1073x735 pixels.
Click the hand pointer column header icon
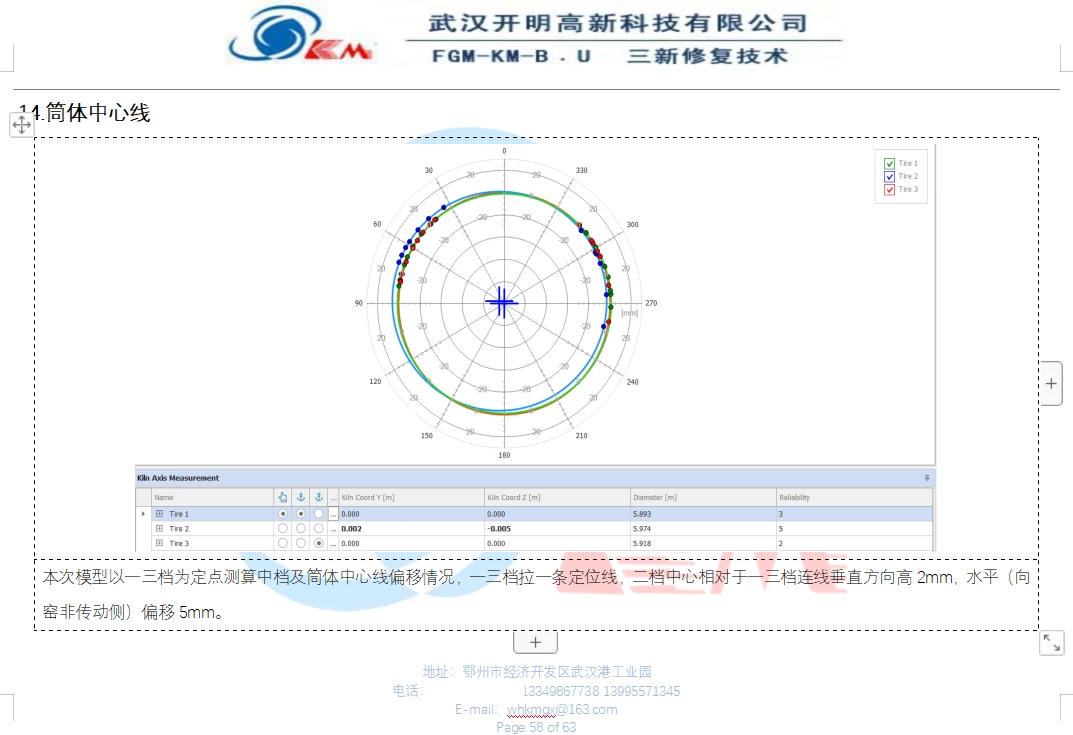coord(283,497)
